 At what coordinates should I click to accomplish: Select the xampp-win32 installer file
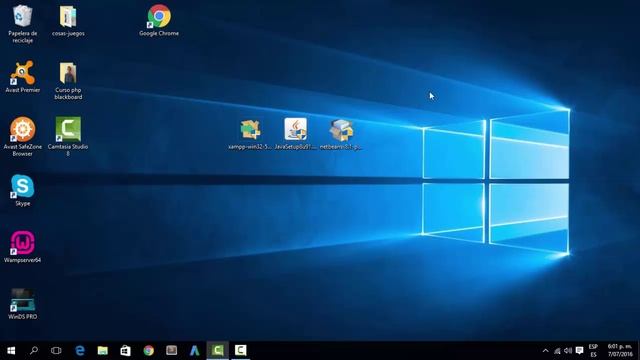click(250, 134)
